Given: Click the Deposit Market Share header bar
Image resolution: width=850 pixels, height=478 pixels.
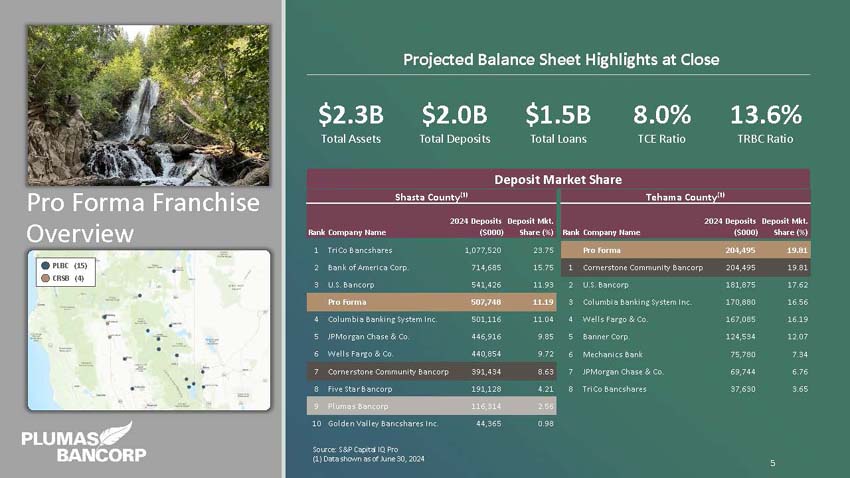Looking at the screenshot, I should pyautogui.click(x=560, y=179).
